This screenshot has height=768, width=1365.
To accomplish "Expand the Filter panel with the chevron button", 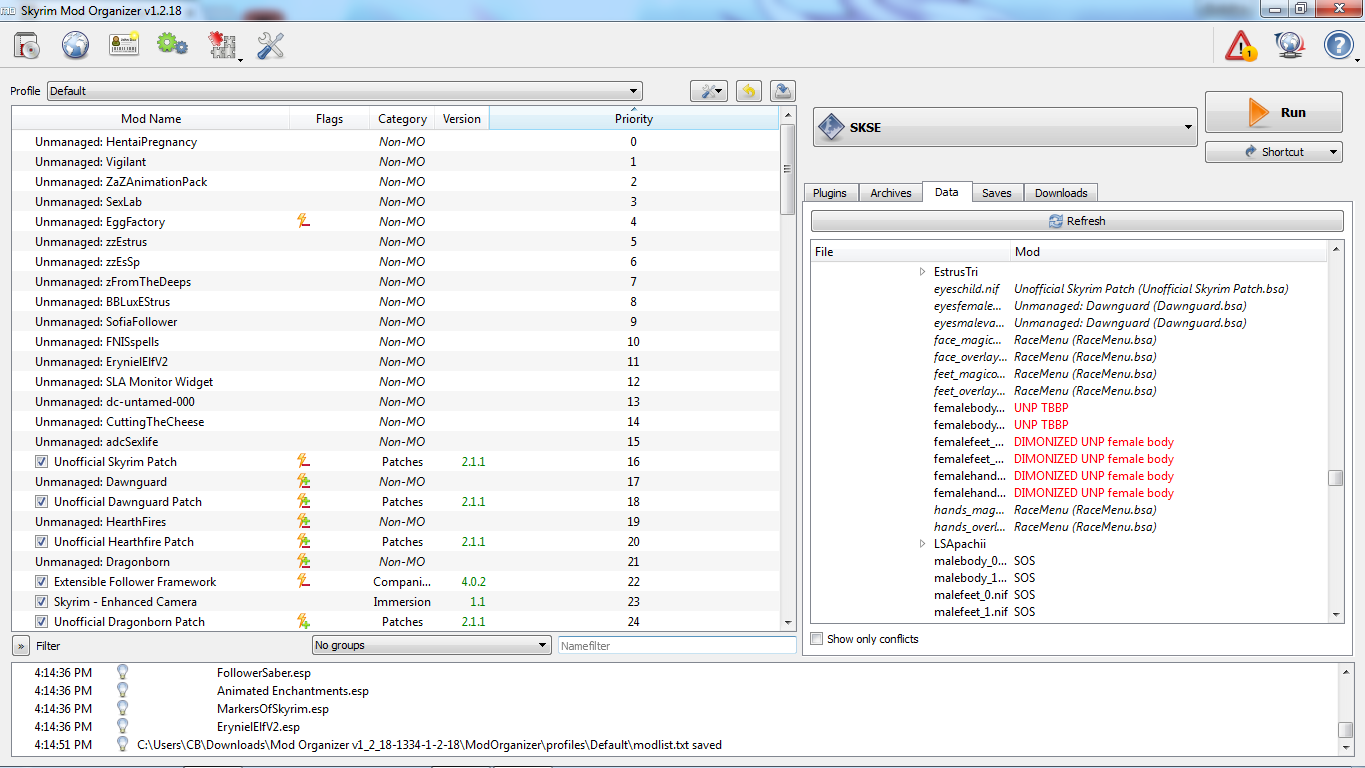I will pos(21,646).
